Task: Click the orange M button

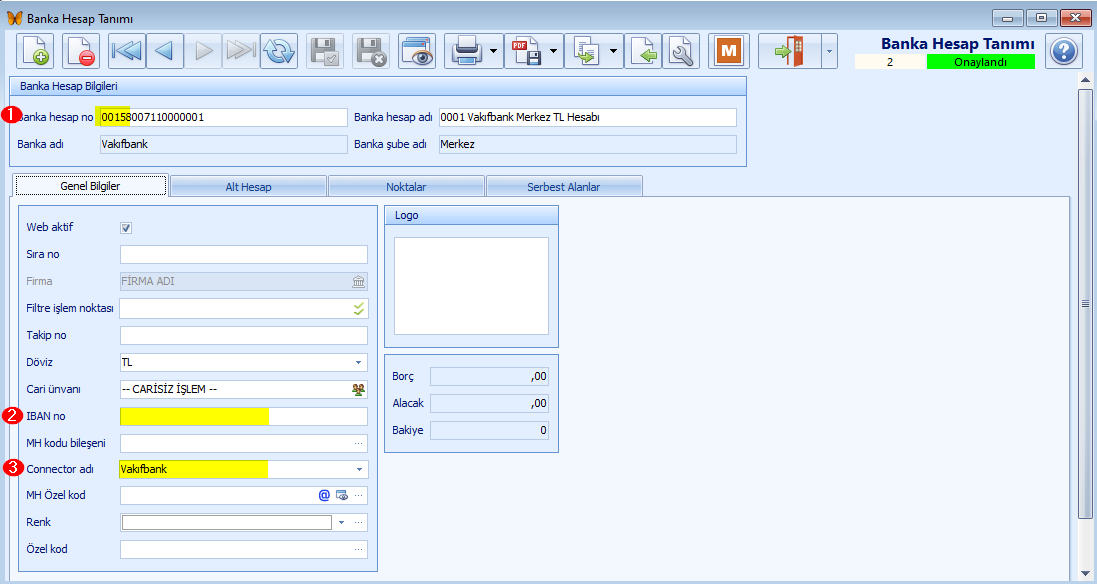Action: 729,51
